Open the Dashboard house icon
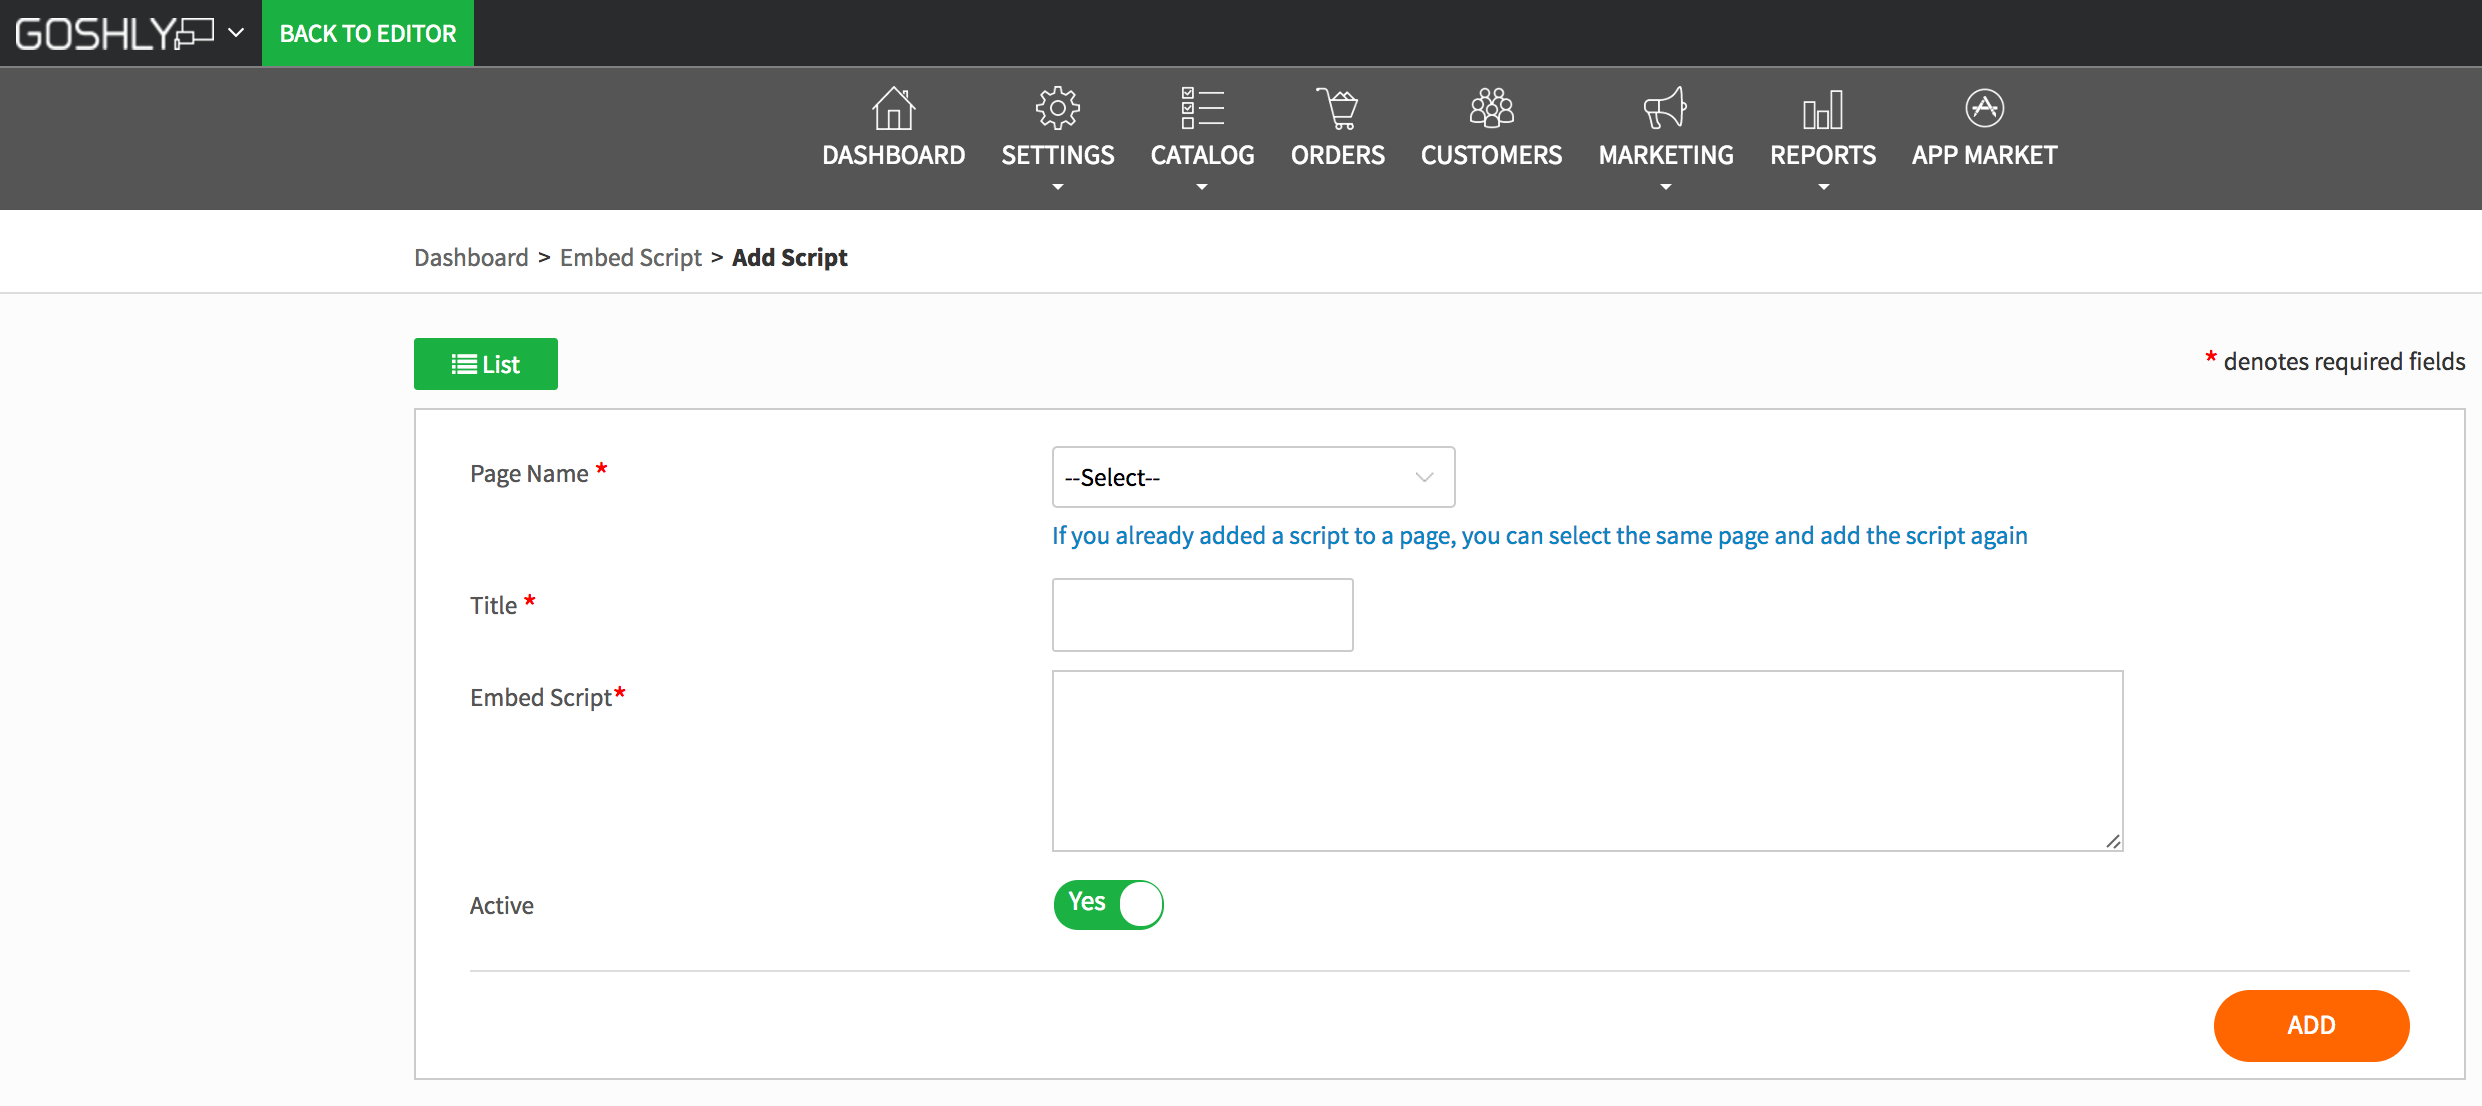 [893, 109]
